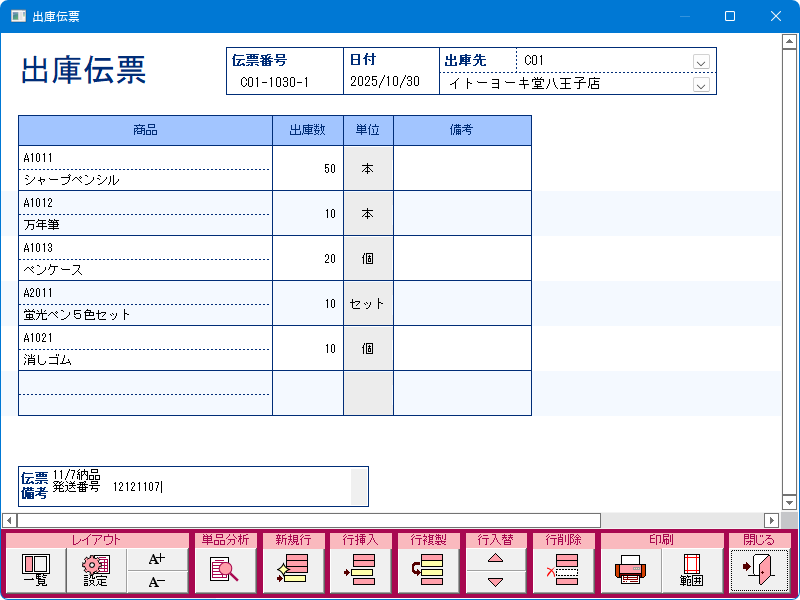Move row up with 行入替 up arrow

(x=495, y=560)
